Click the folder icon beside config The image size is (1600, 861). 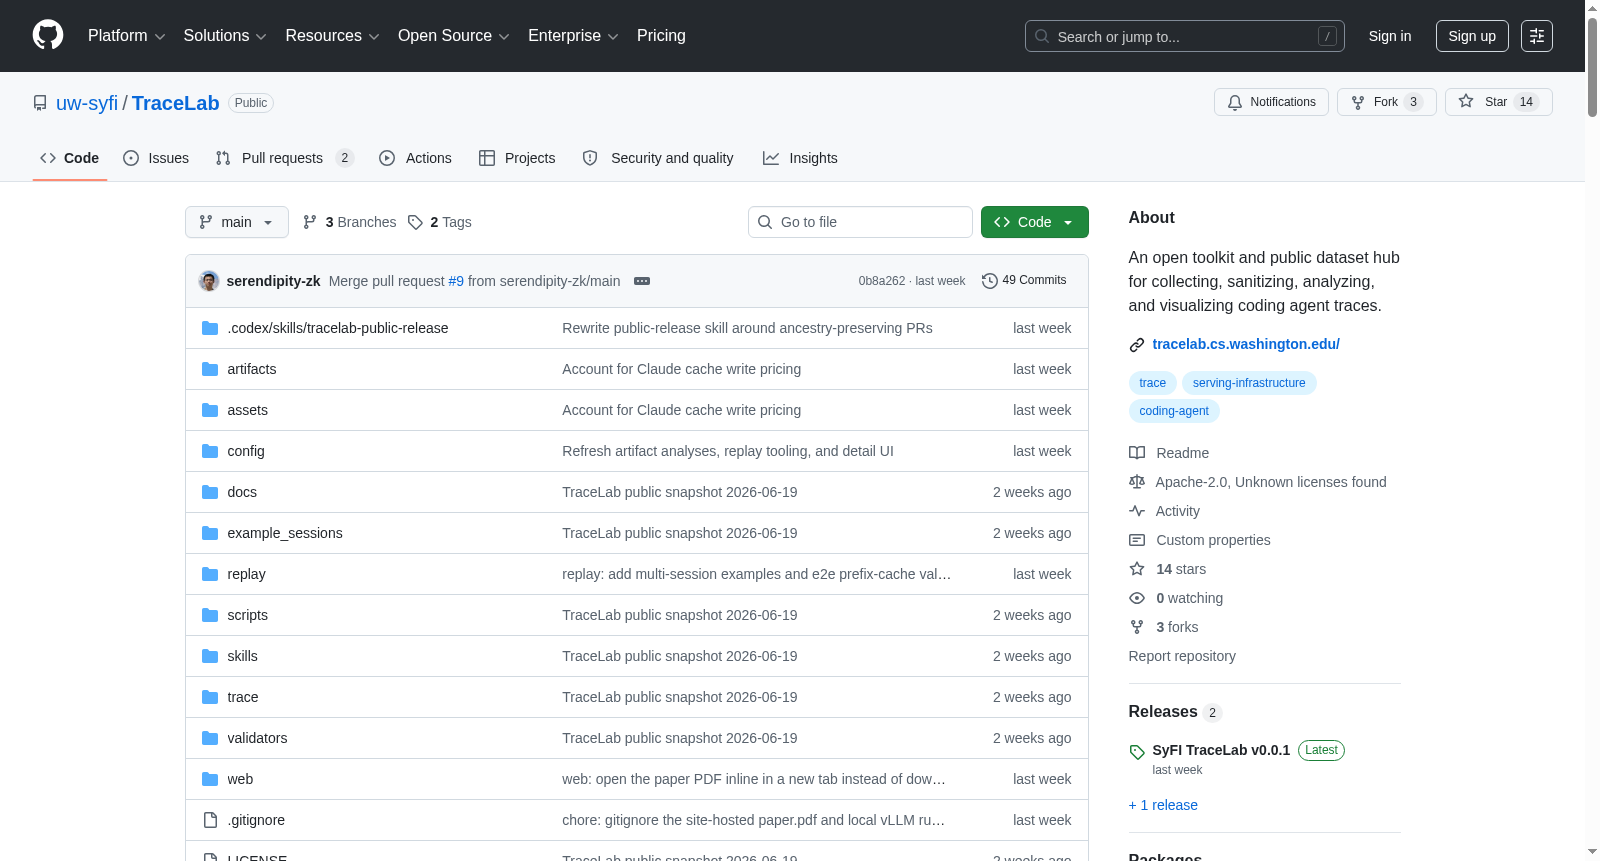click(210, 451)
